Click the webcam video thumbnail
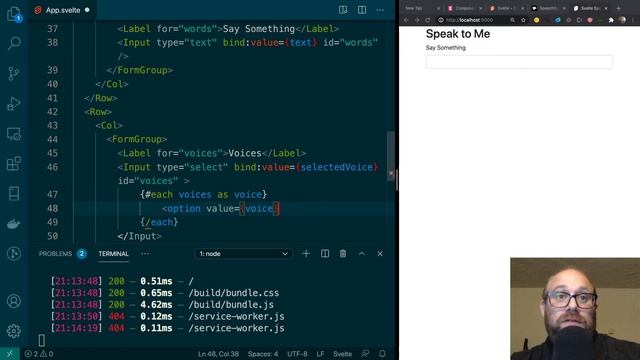This screenshot has height=360, width=640. coord(575,309)
